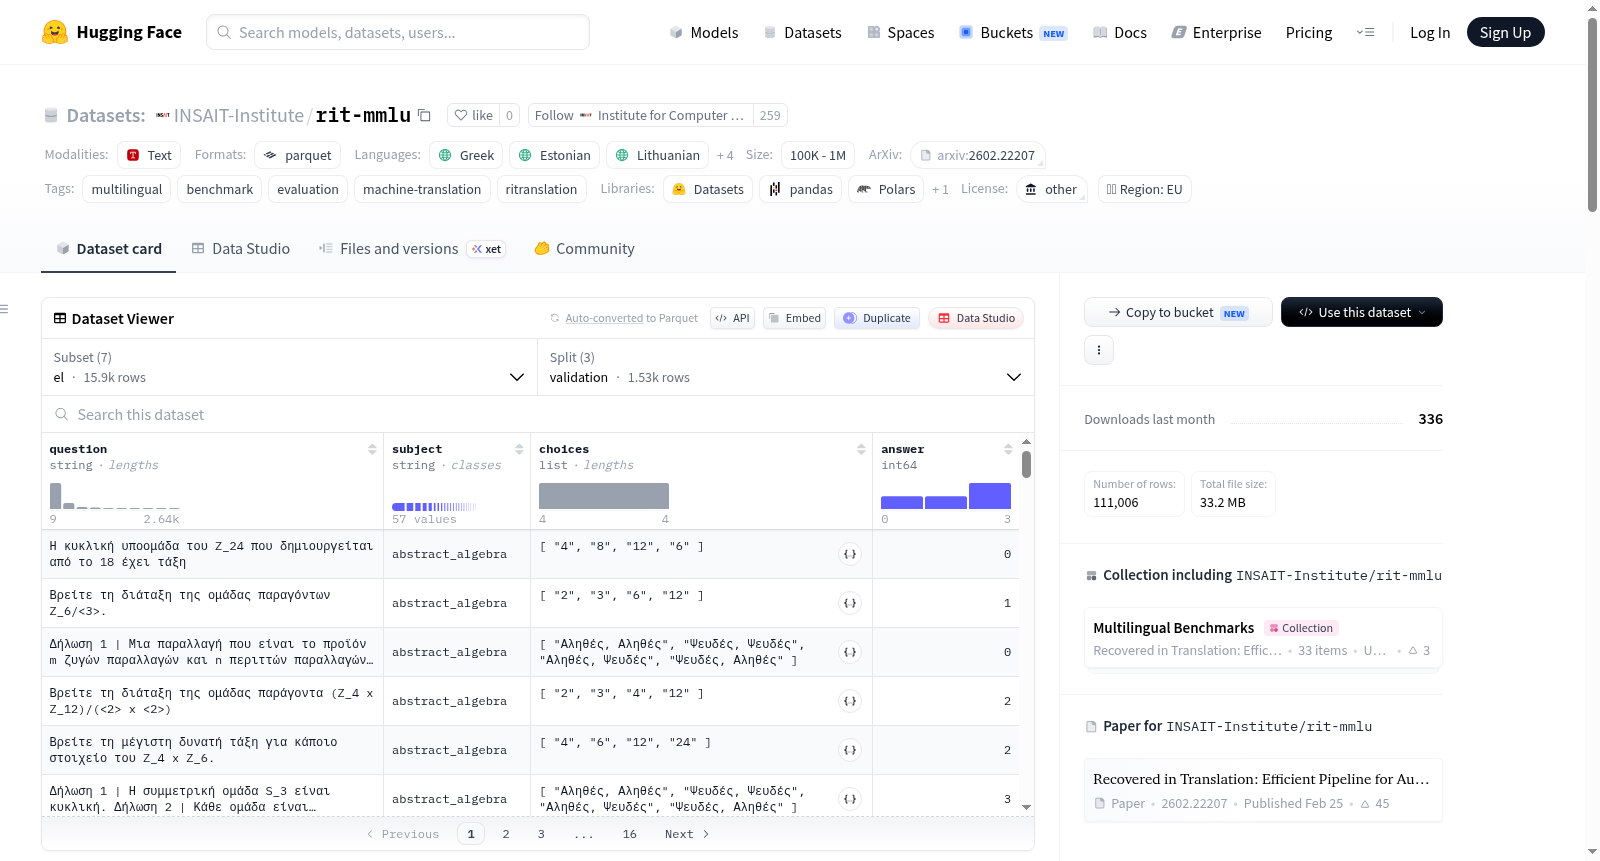This screenshot has width=1600, height=861.
Task: Select the parquet format tag
Action: tap(298, 155)
